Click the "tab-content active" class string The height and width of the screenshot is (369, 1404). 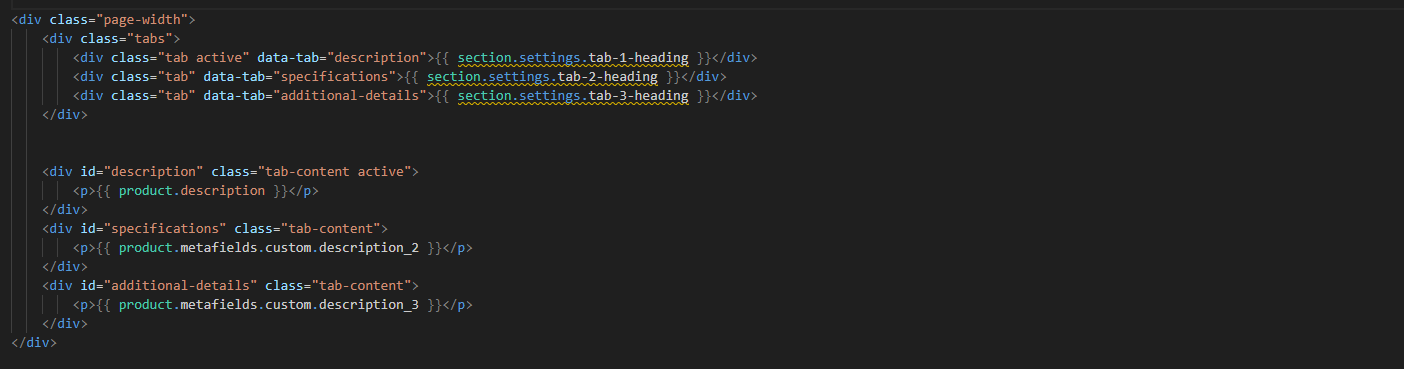tap(334, 172)
